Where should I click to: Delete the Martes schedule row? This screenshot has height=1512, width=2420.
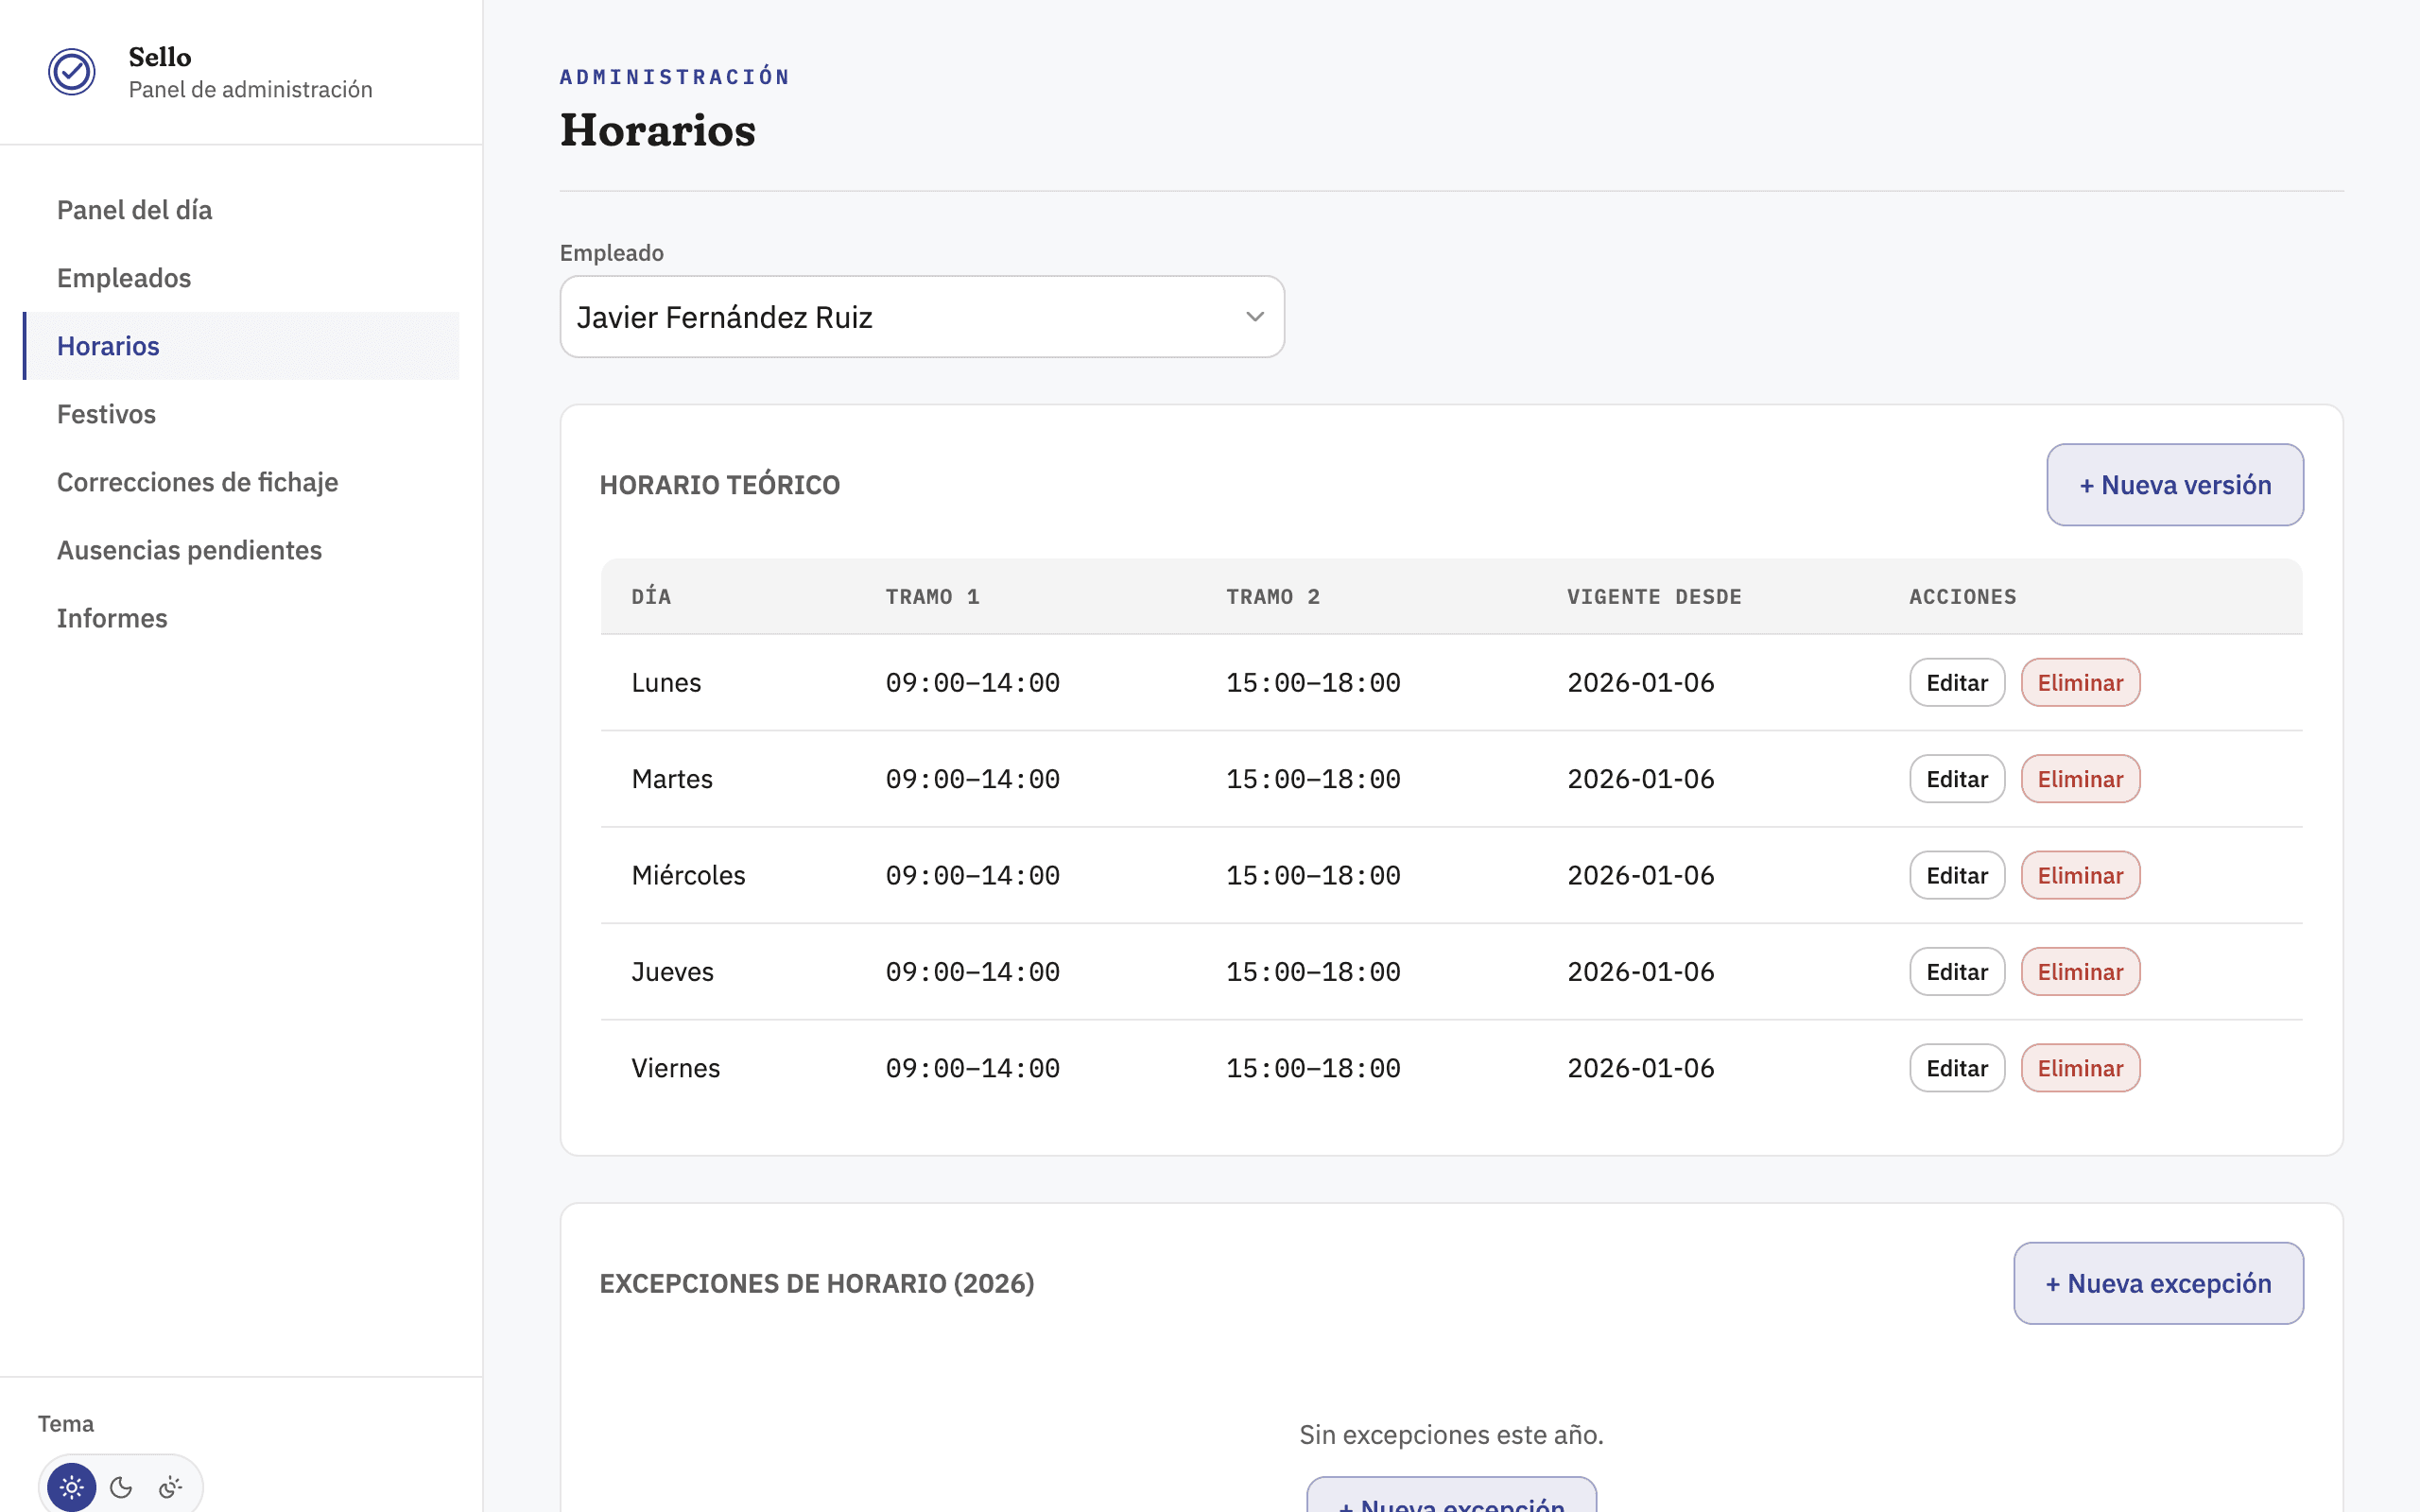click(x=2080, y=779)
